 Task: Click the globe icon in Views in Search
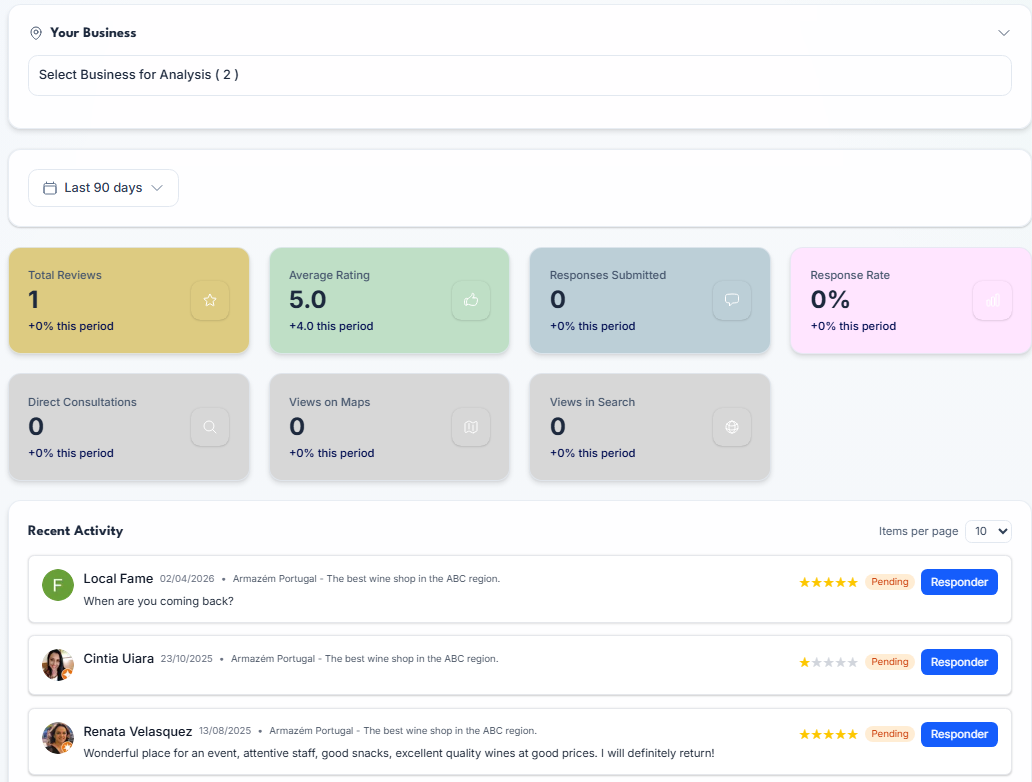click(731, 427)
